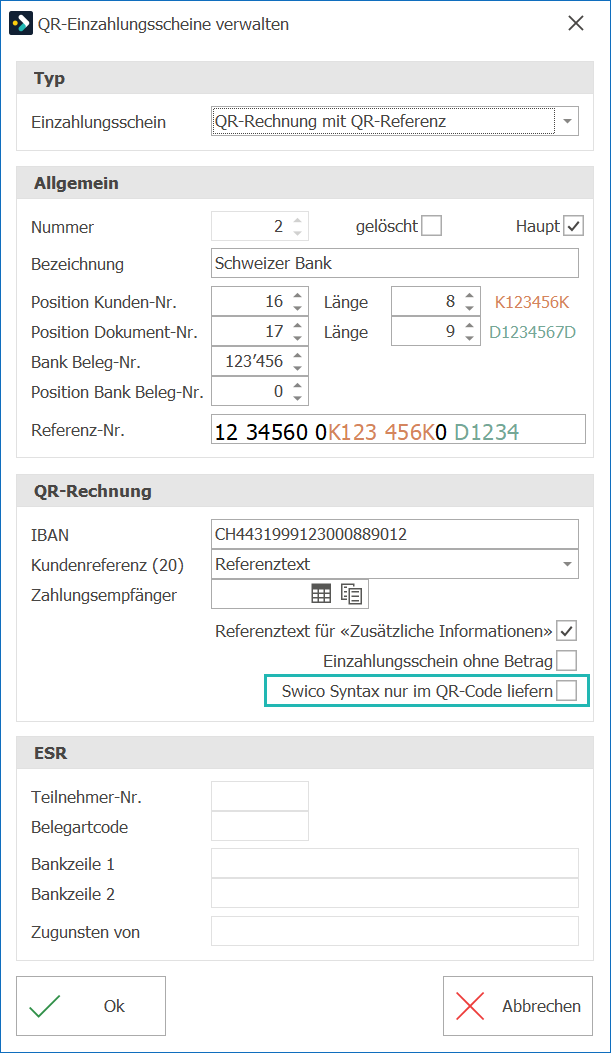611x1053 pixels.
Task: Uncheck the Haupt checkbox
Action: 573,226
